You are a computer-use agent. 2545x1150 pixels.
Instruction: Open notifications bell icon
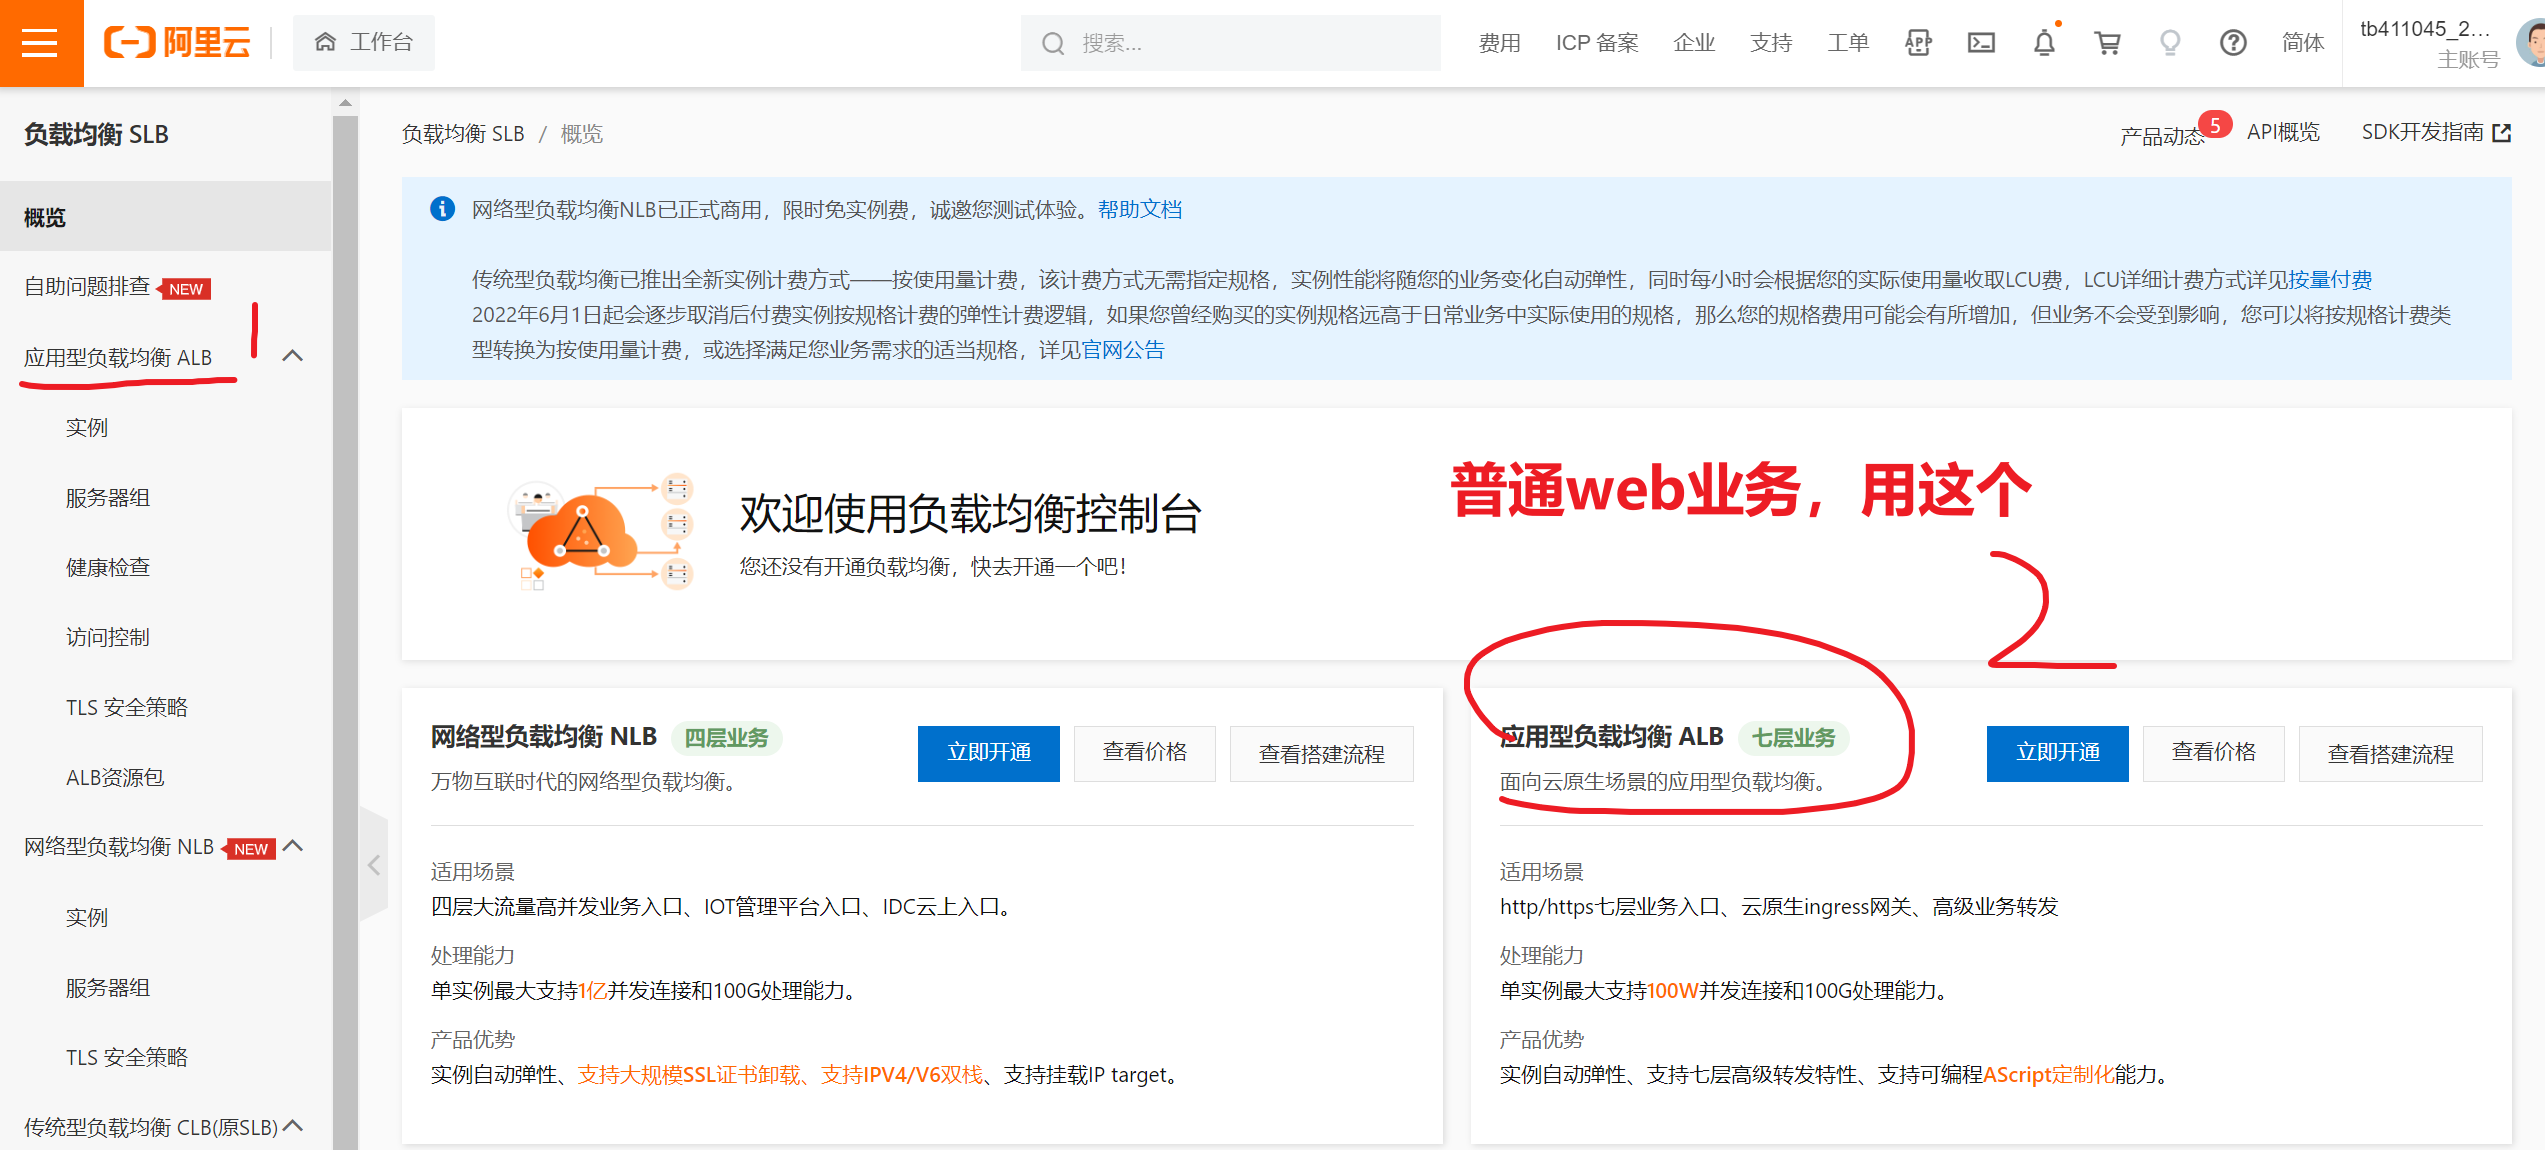tap(2044, 43)
